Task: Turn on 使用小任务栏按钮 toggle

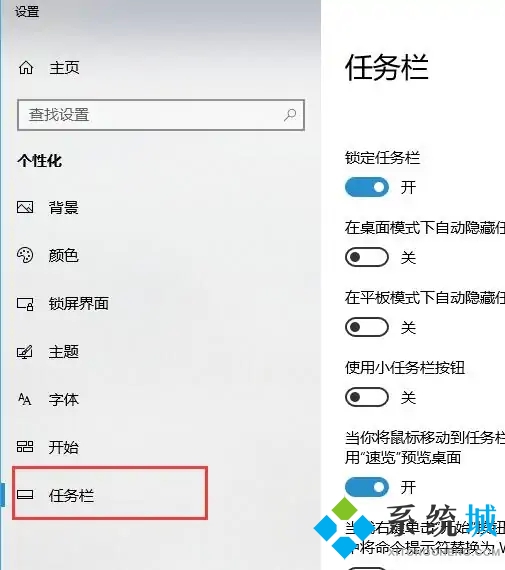Action: point(367,397)
